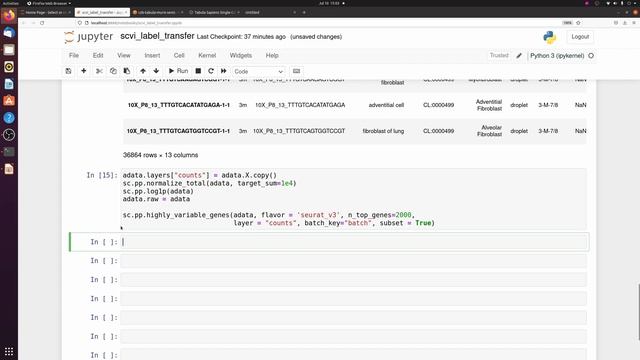Viewport: 640px width, 360px height.
Task: Click the '36864 rows × 13 columns' text
Action: [160, 155]
